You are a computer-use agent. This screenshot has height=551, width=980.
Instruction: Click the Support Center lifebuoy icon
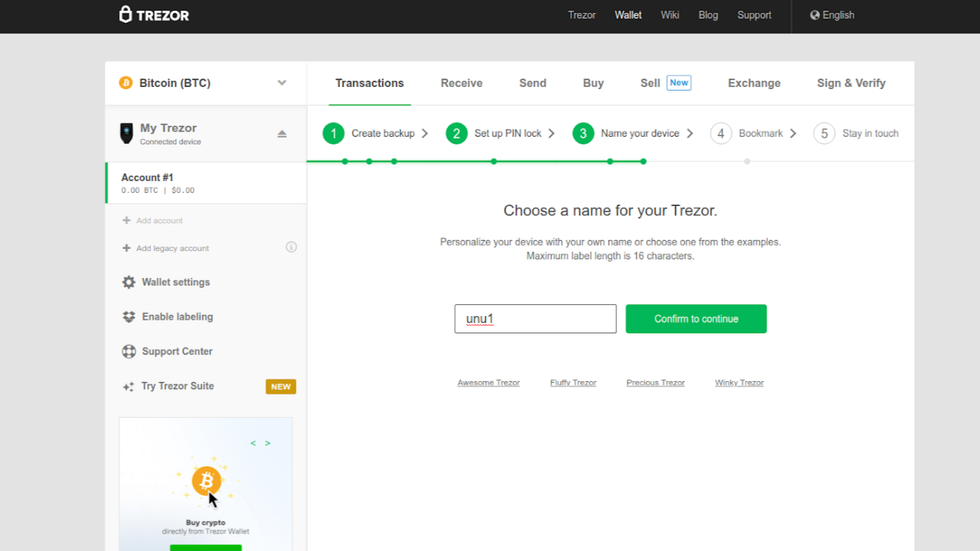129,352
